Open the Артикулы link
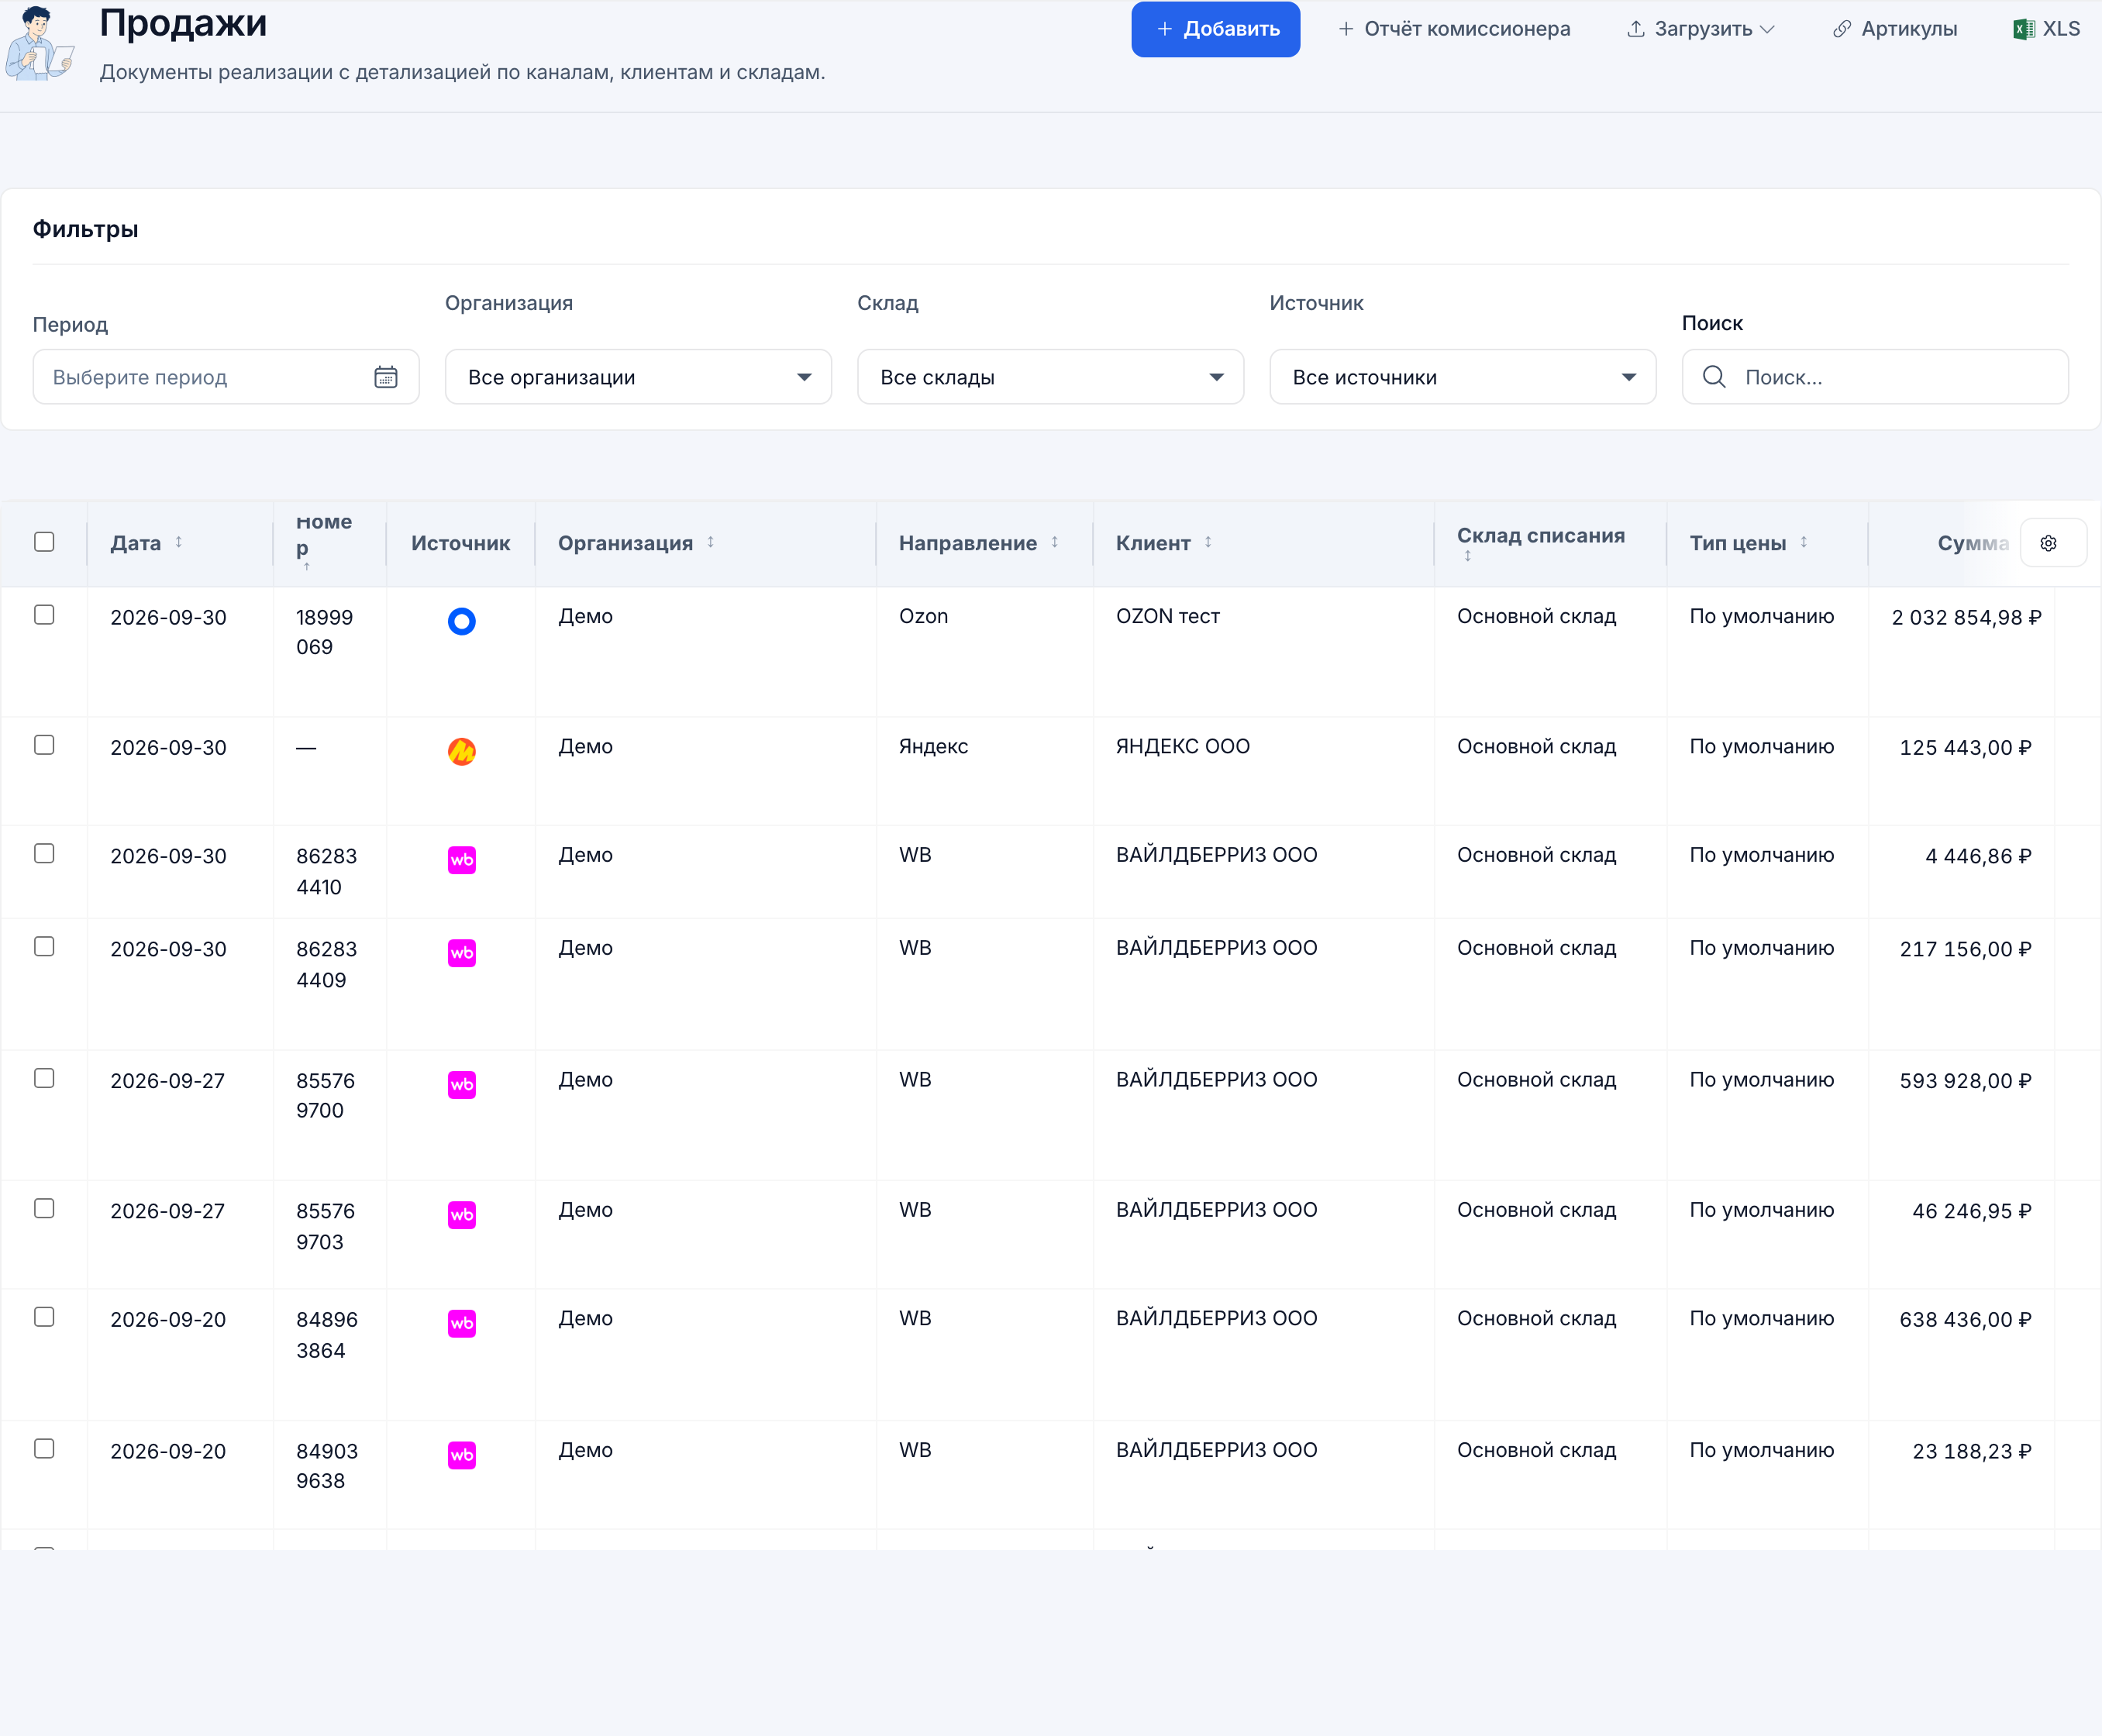The width and height of the screenshot is (2102, 1736). (x=1895, y=29)
